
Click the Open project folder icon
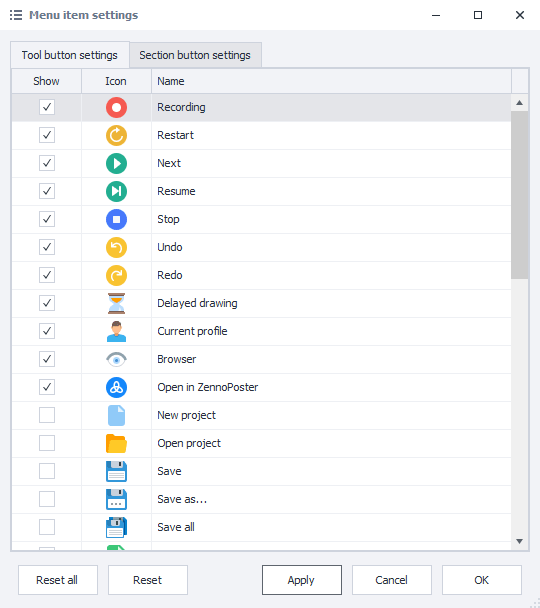coord(116,443)
